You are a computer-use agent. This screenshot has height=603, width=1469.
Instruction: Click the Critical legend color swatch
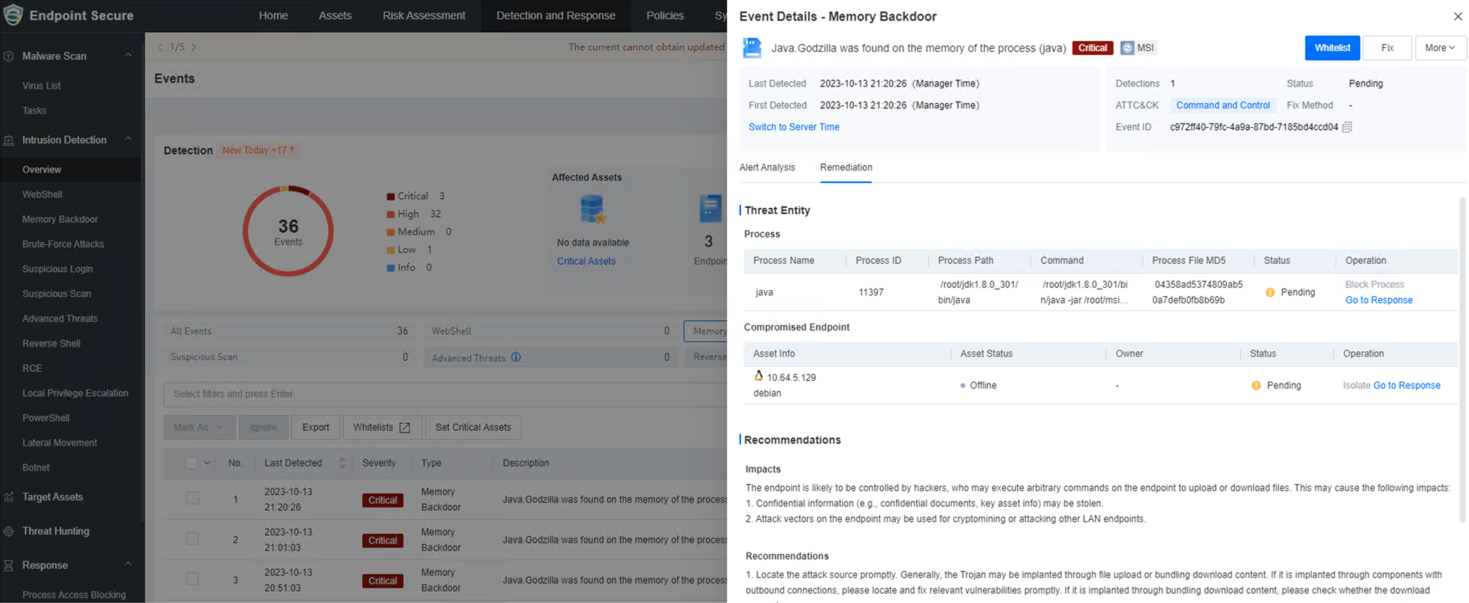[x=391, y=197]
